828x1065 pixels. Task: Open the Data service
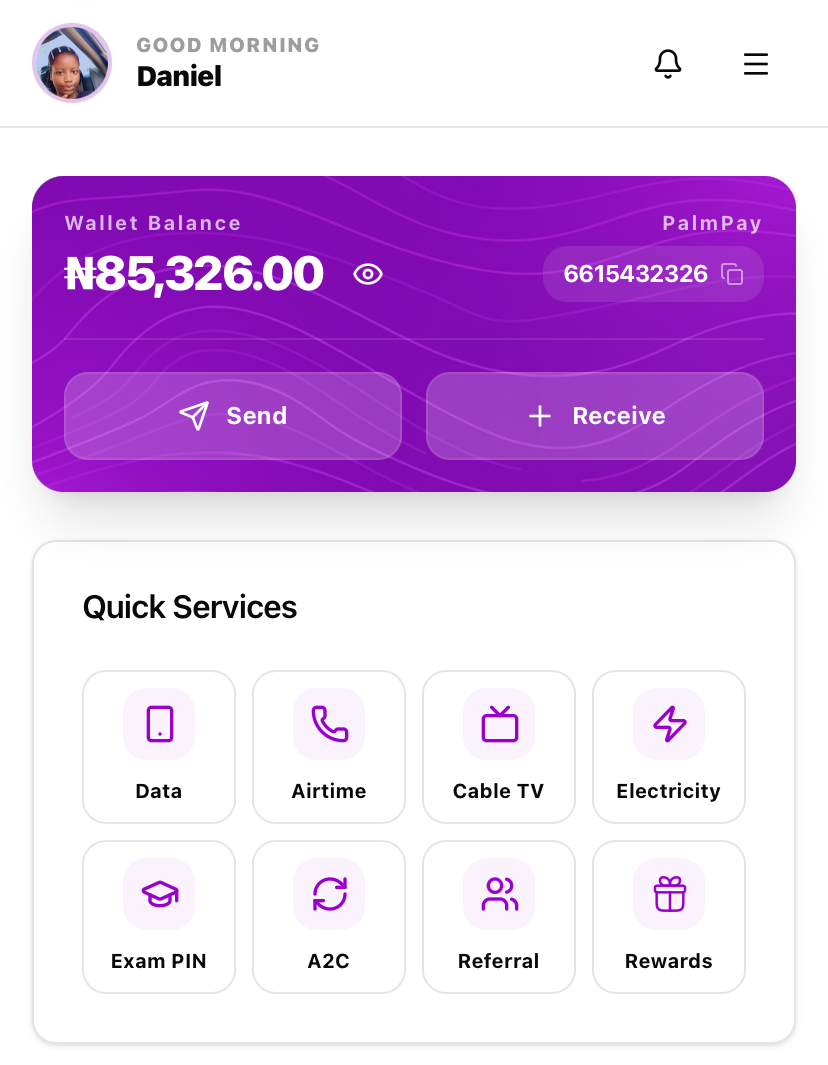click(x=159, y=746)
